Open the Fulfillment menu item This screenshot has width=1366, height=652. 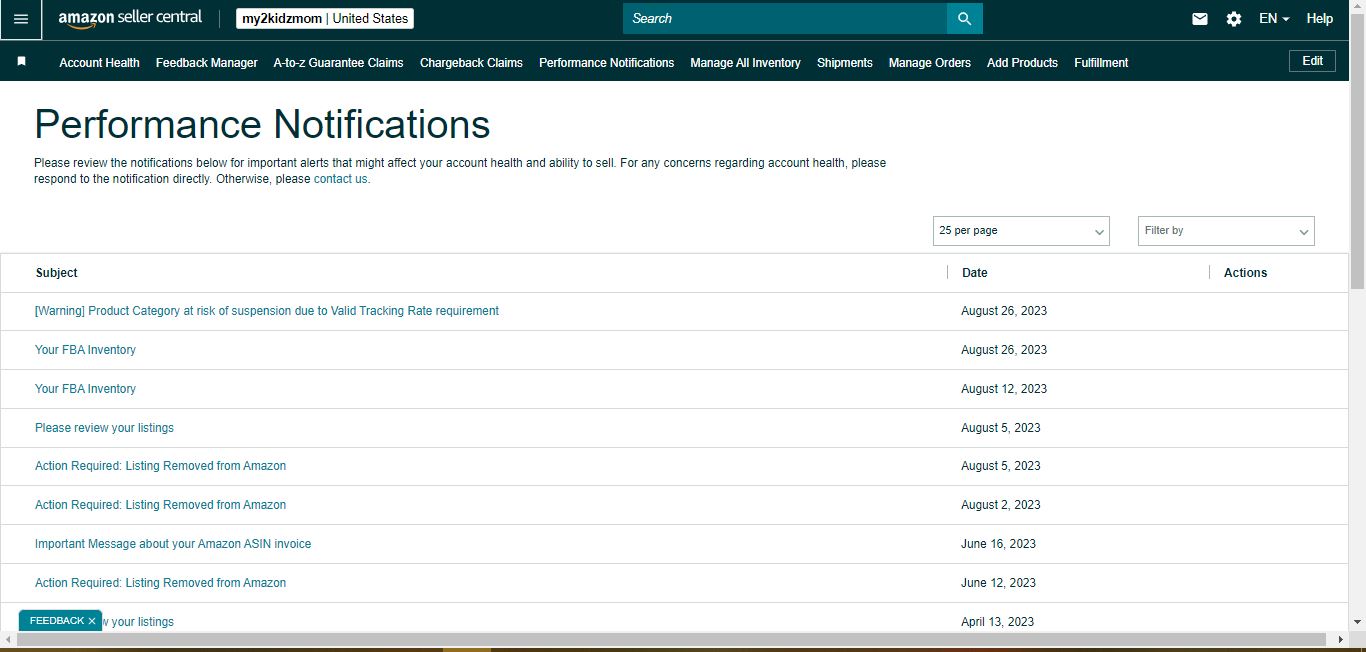[1101, 62]
